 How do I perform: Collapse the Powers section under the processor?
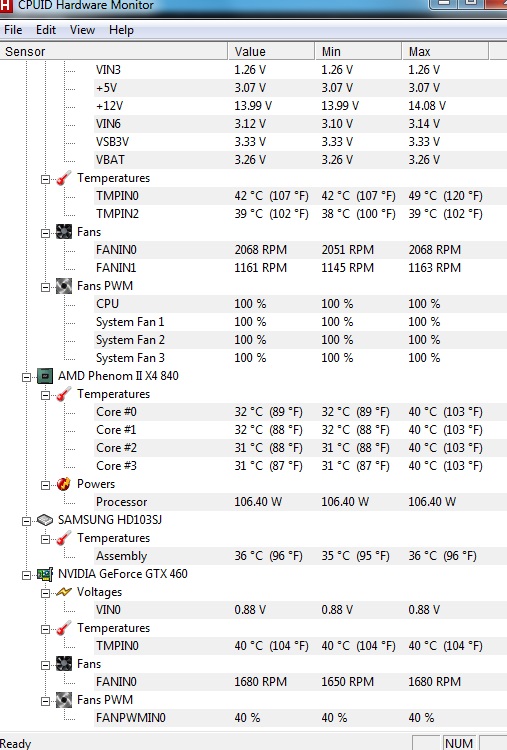click(45, 485)
